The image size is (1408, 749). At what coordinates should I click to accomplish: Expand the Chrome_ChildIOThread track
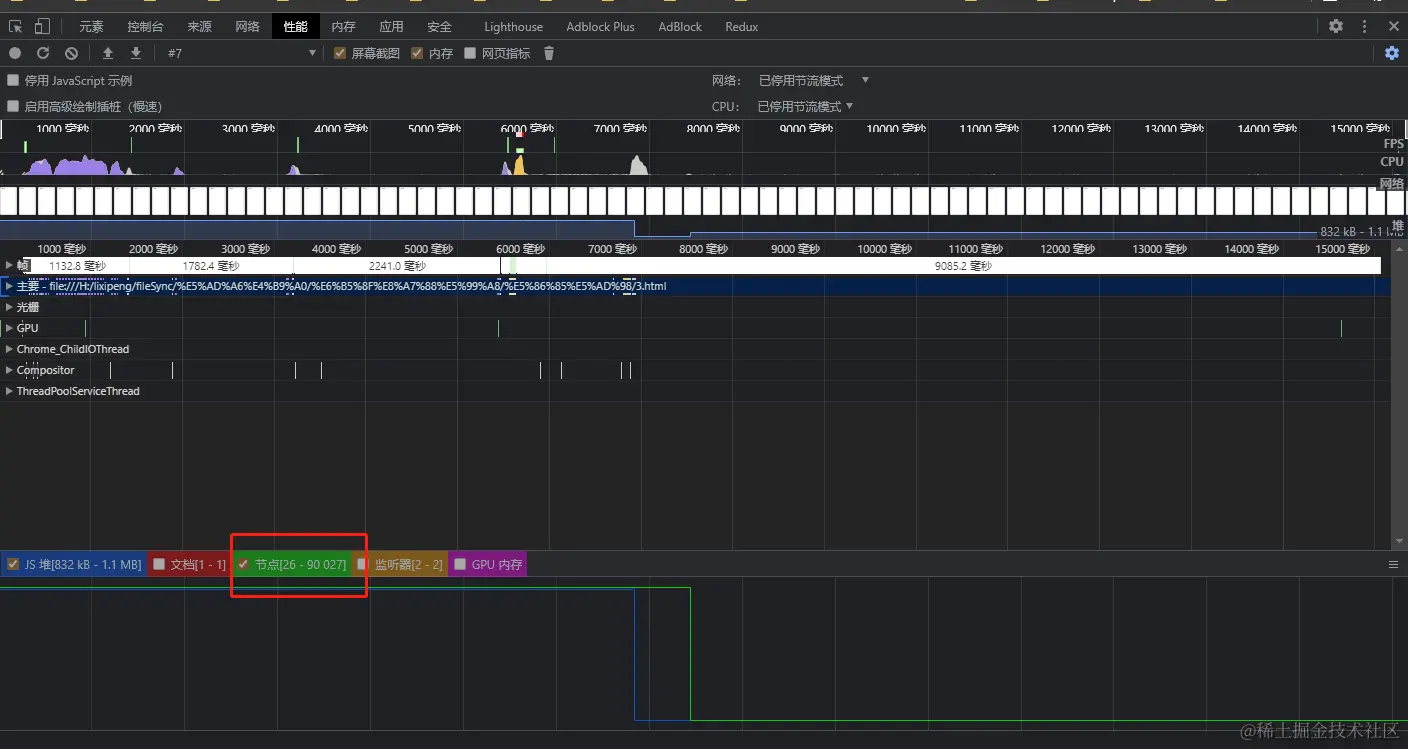click(10, 349)
